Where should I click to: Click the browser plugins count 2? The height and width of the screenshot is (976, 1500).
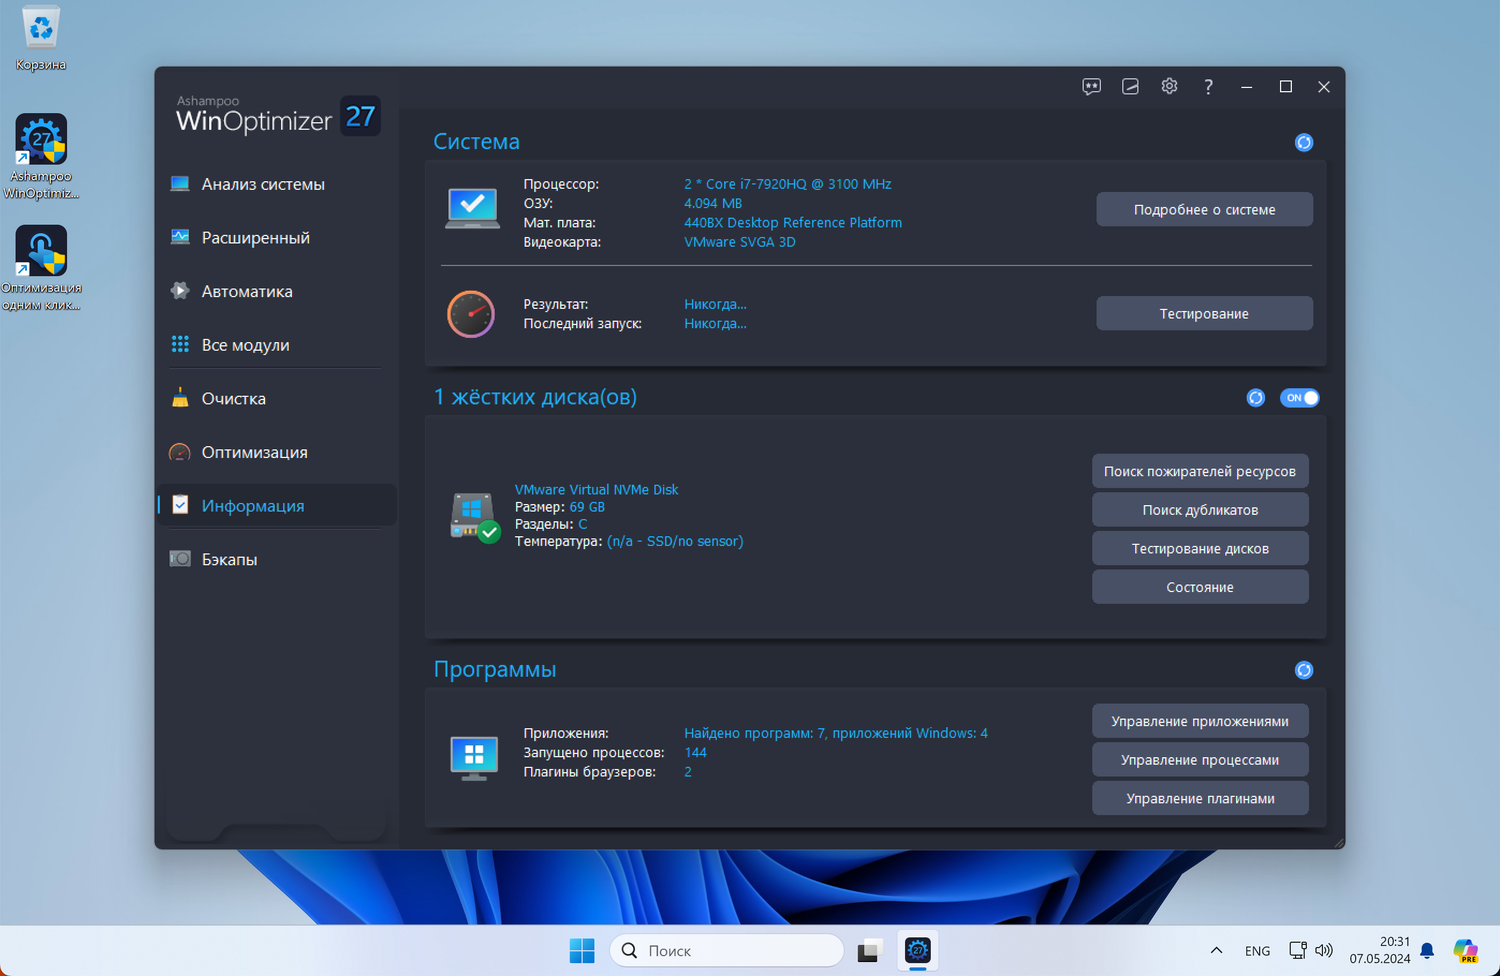tap(688, 772)
